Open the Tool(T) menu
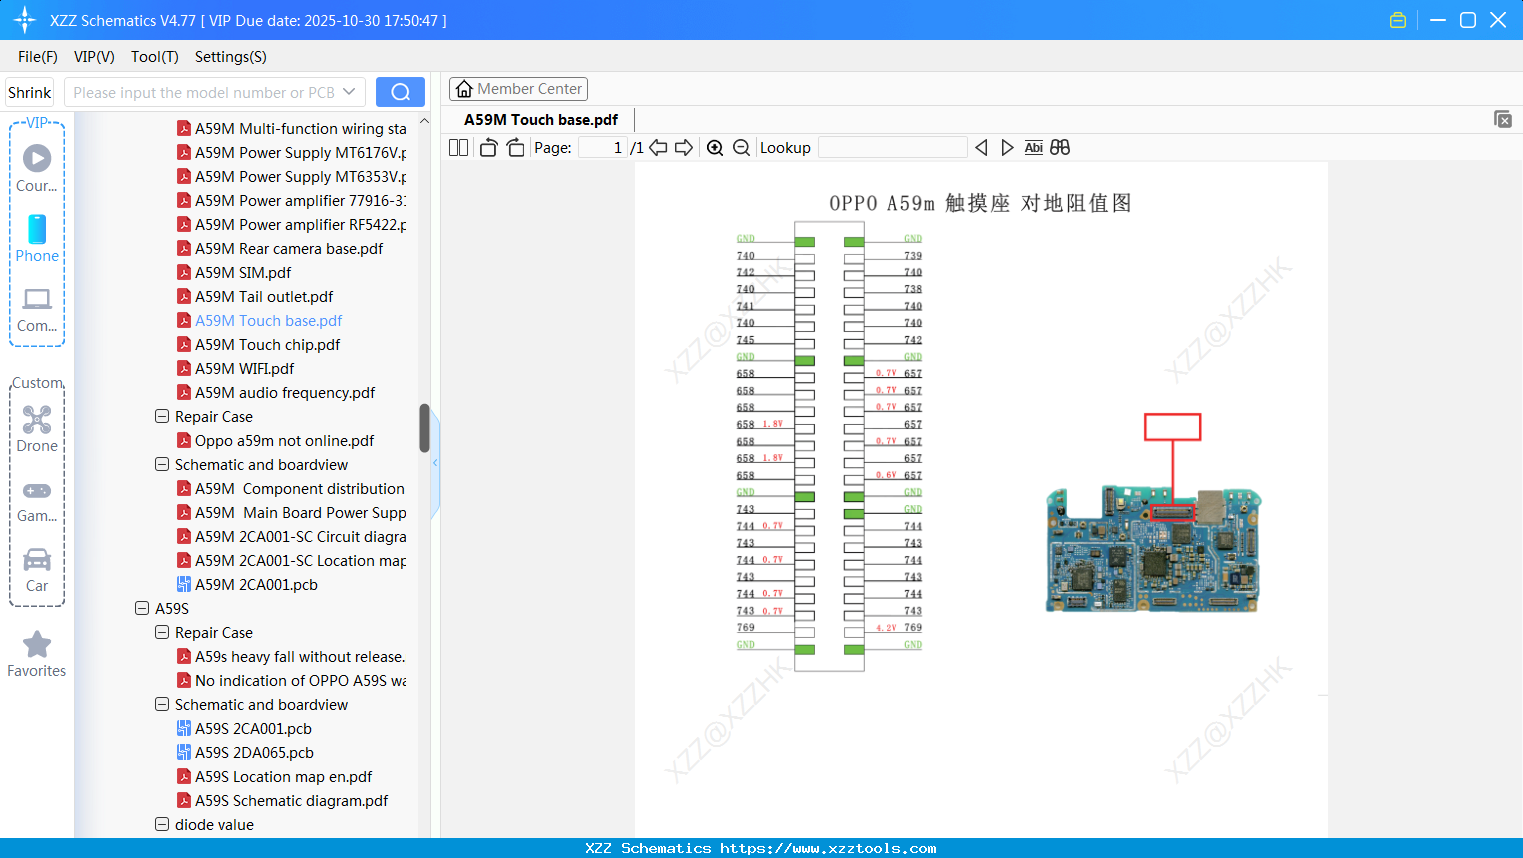 pyautogui.click(x=155, y=57)
